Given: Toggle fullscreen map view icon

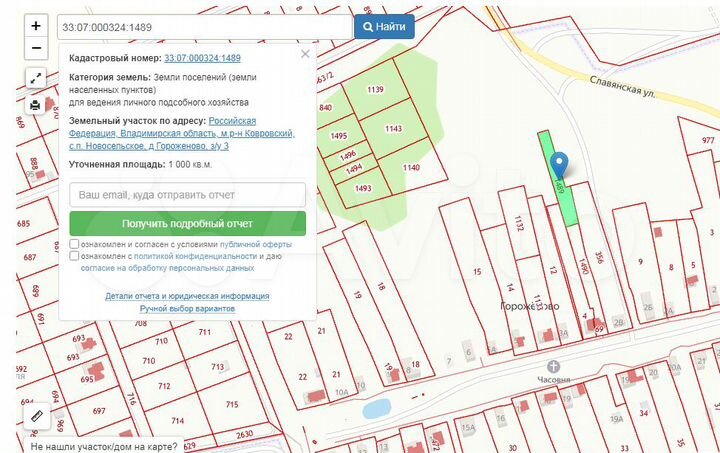Looking at the screenshot, I should coord(35,79).
